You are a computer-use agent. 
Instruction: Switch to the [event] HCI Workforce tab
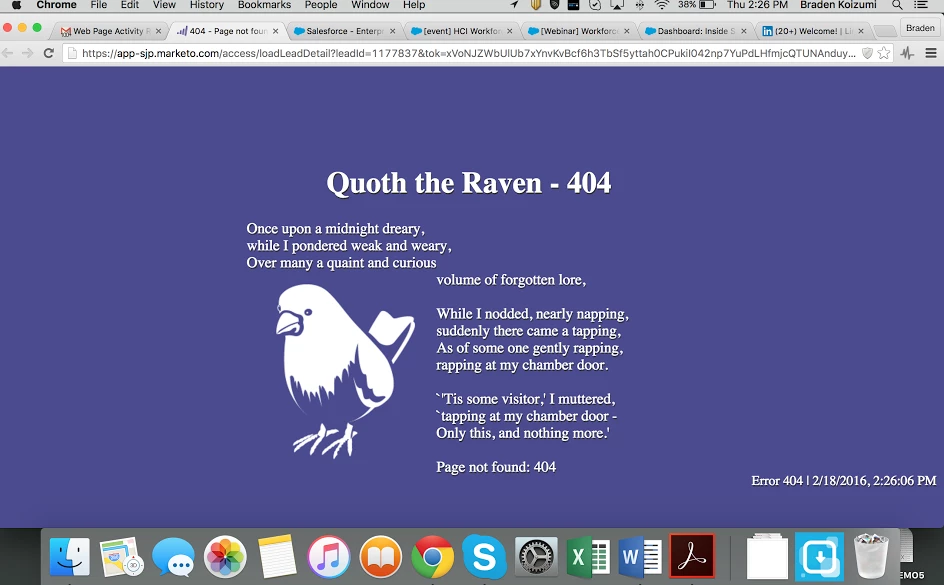coord(461,31)
